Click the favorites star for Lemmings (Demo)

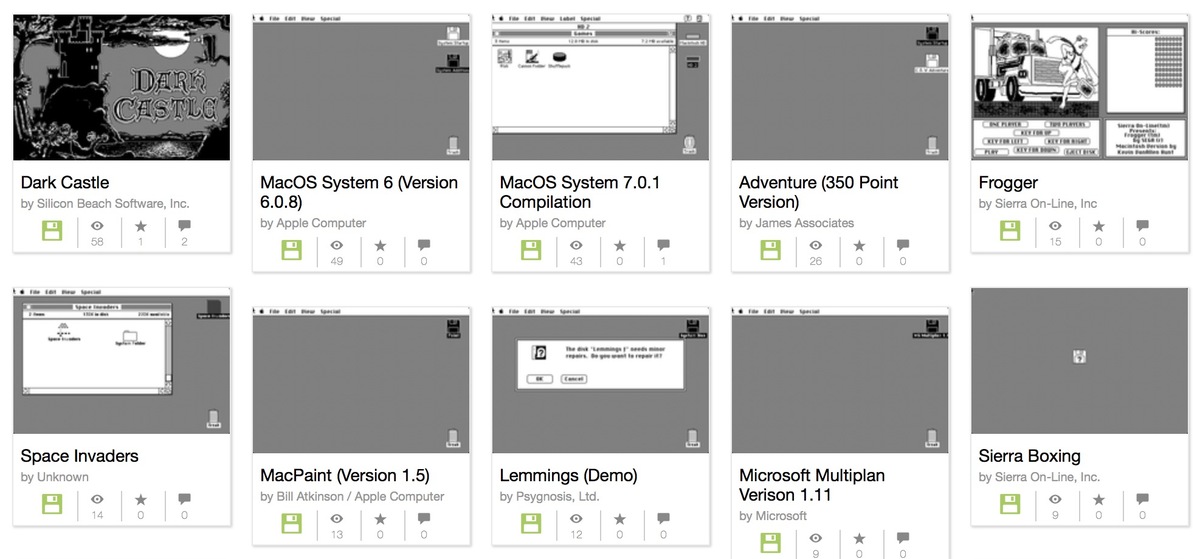(620, 519)
